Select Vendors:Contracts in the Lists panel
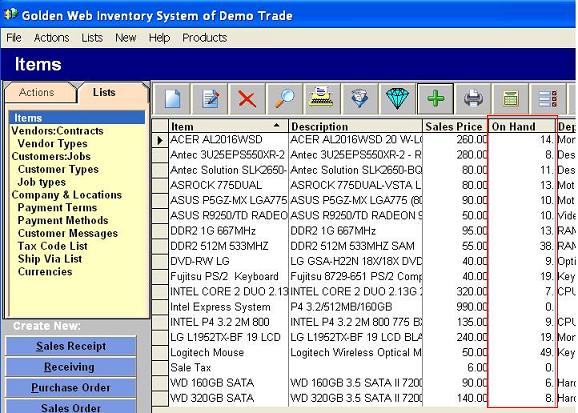Screen dimensions: 578x413 (58, 131)
